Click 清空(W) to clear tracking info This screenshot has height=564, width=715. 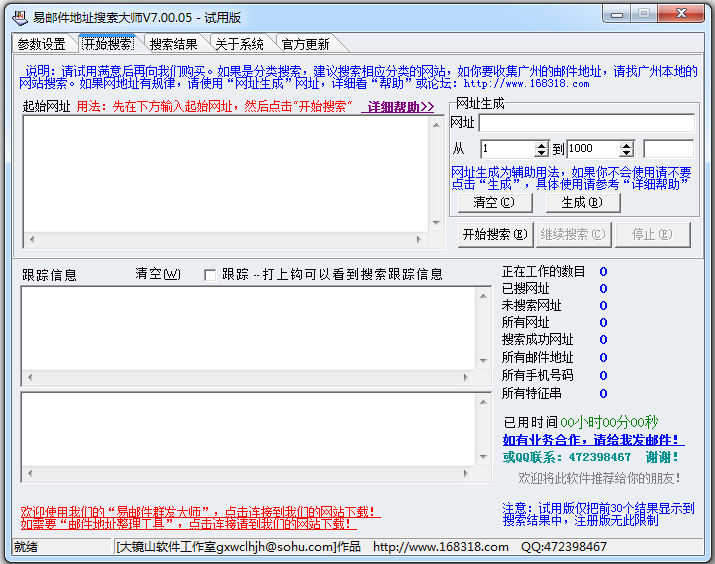coord(158,274)
